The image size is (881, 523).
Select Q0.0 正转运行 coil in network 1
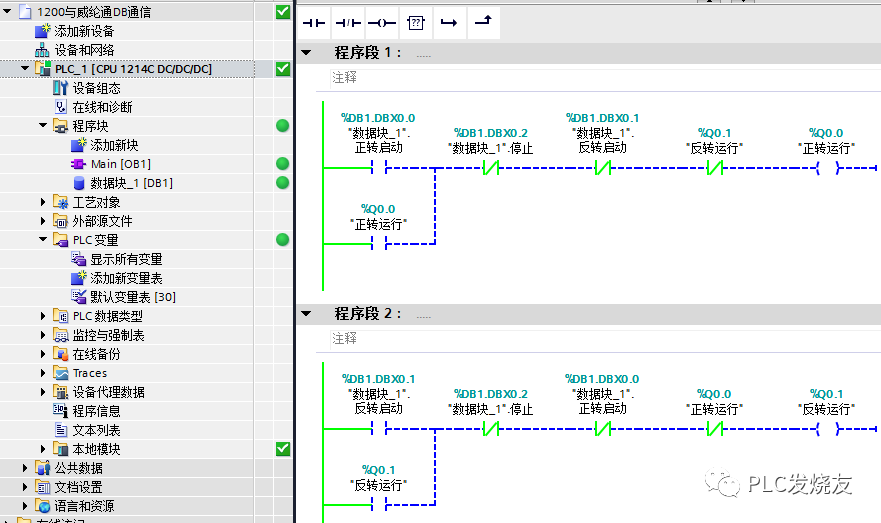tap(826, 167)
